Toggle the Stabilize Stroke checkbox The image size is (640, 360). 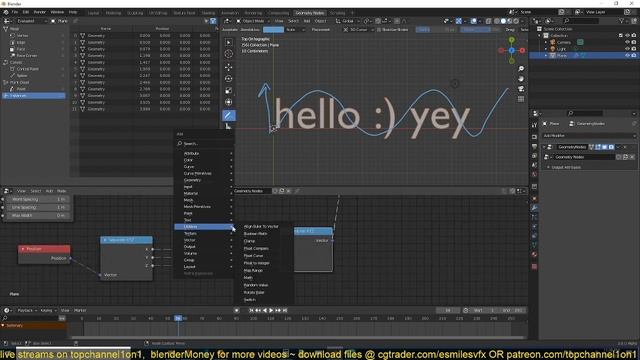379,30
